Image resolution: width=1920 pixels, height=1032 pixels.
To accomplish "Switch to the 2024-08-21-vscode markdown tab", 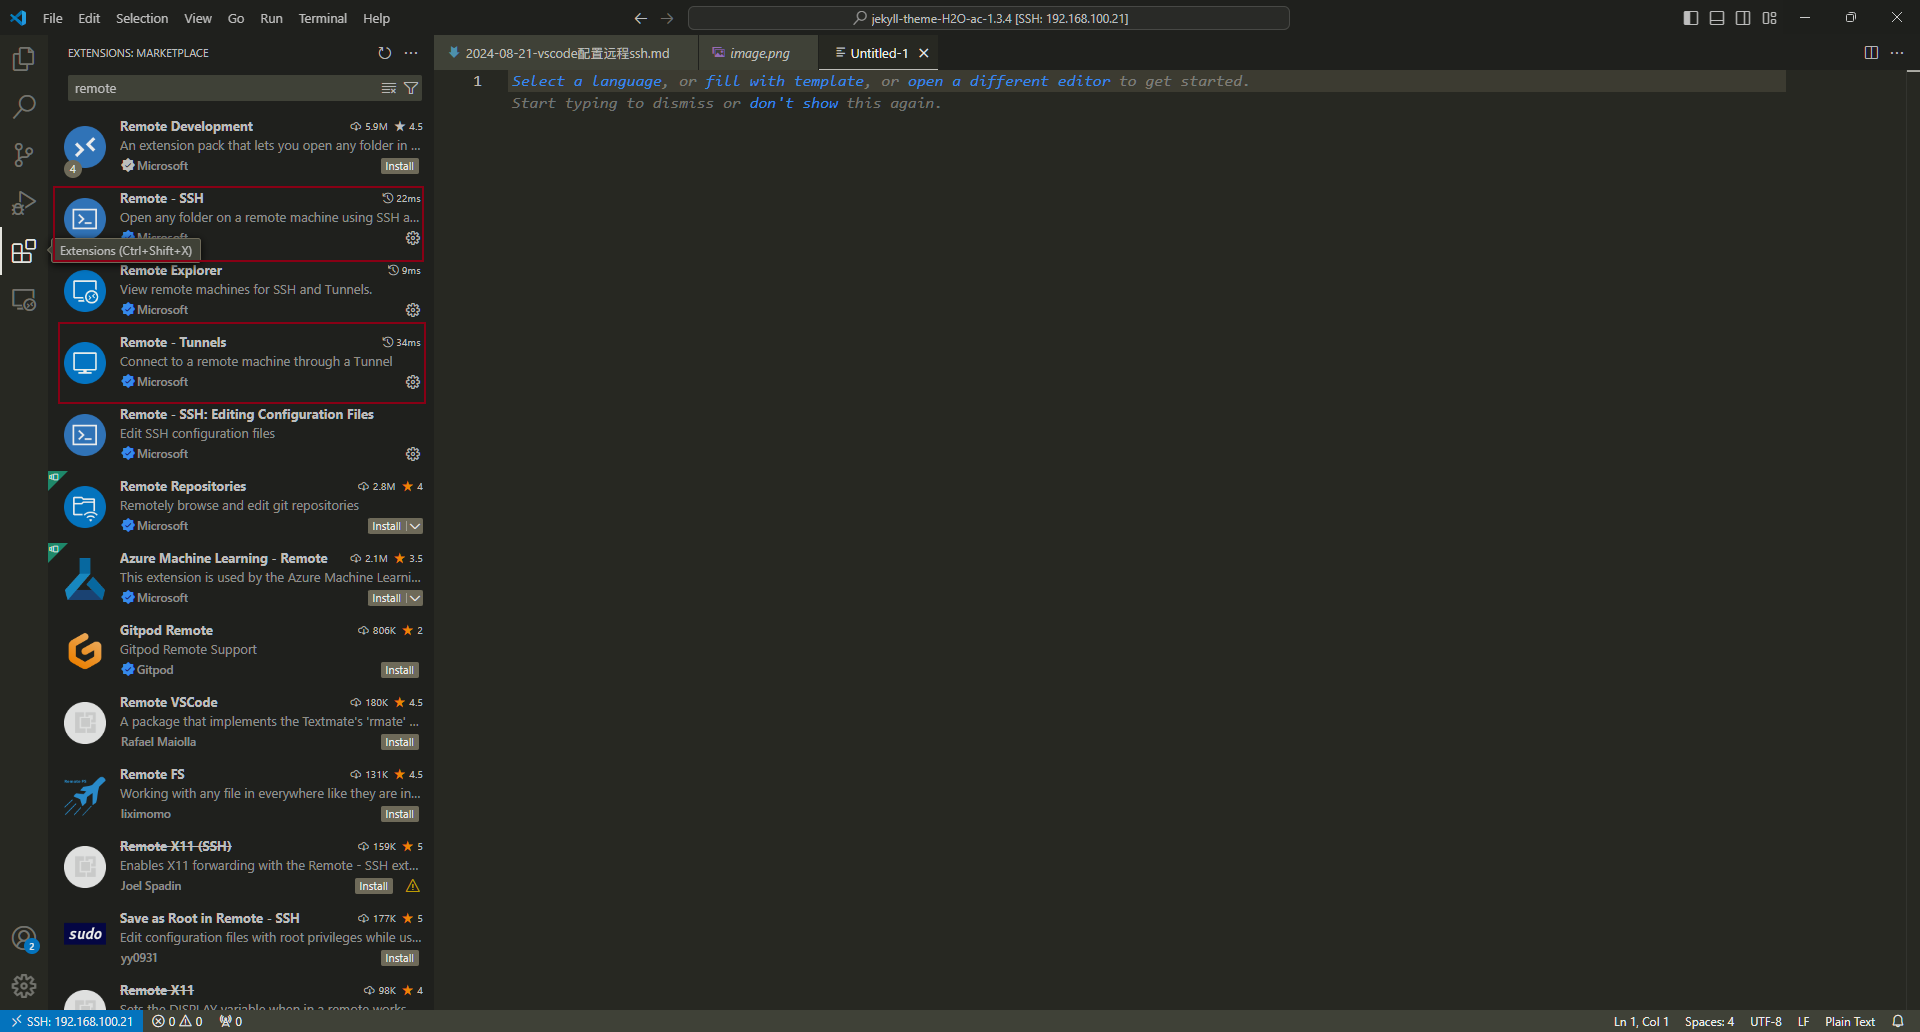I will 567,53.
